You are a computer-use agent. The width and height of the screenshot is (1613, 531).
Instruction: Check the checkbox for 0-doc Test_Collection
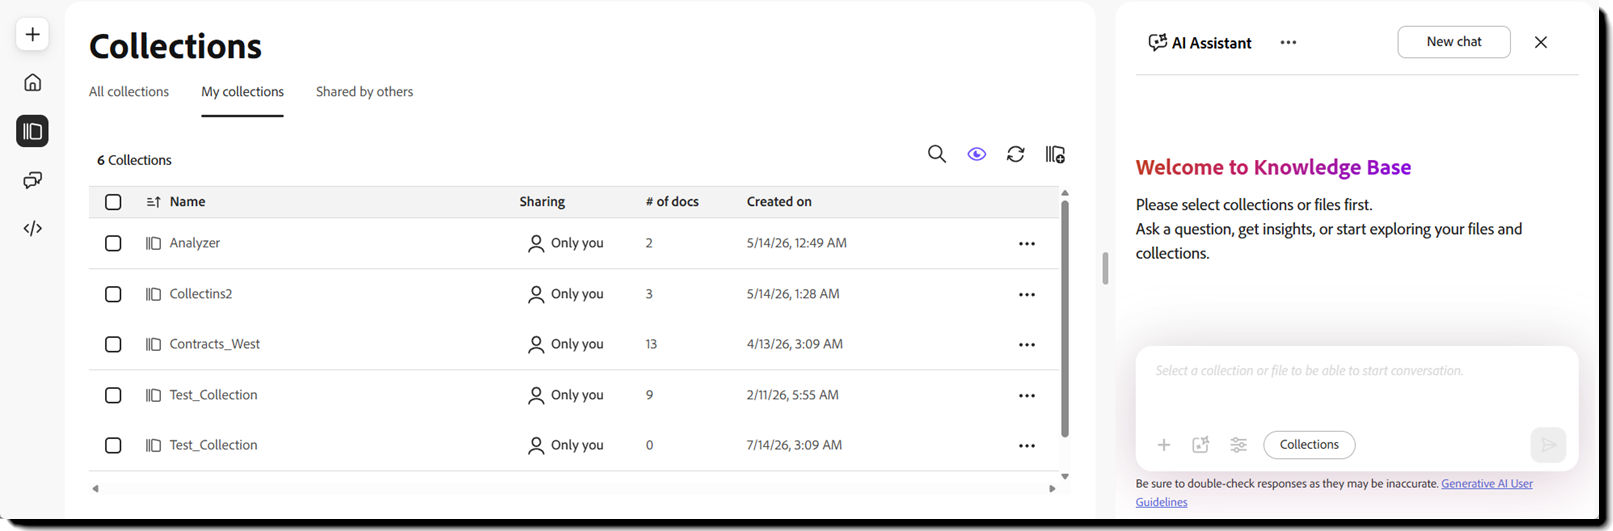point(113,445)
